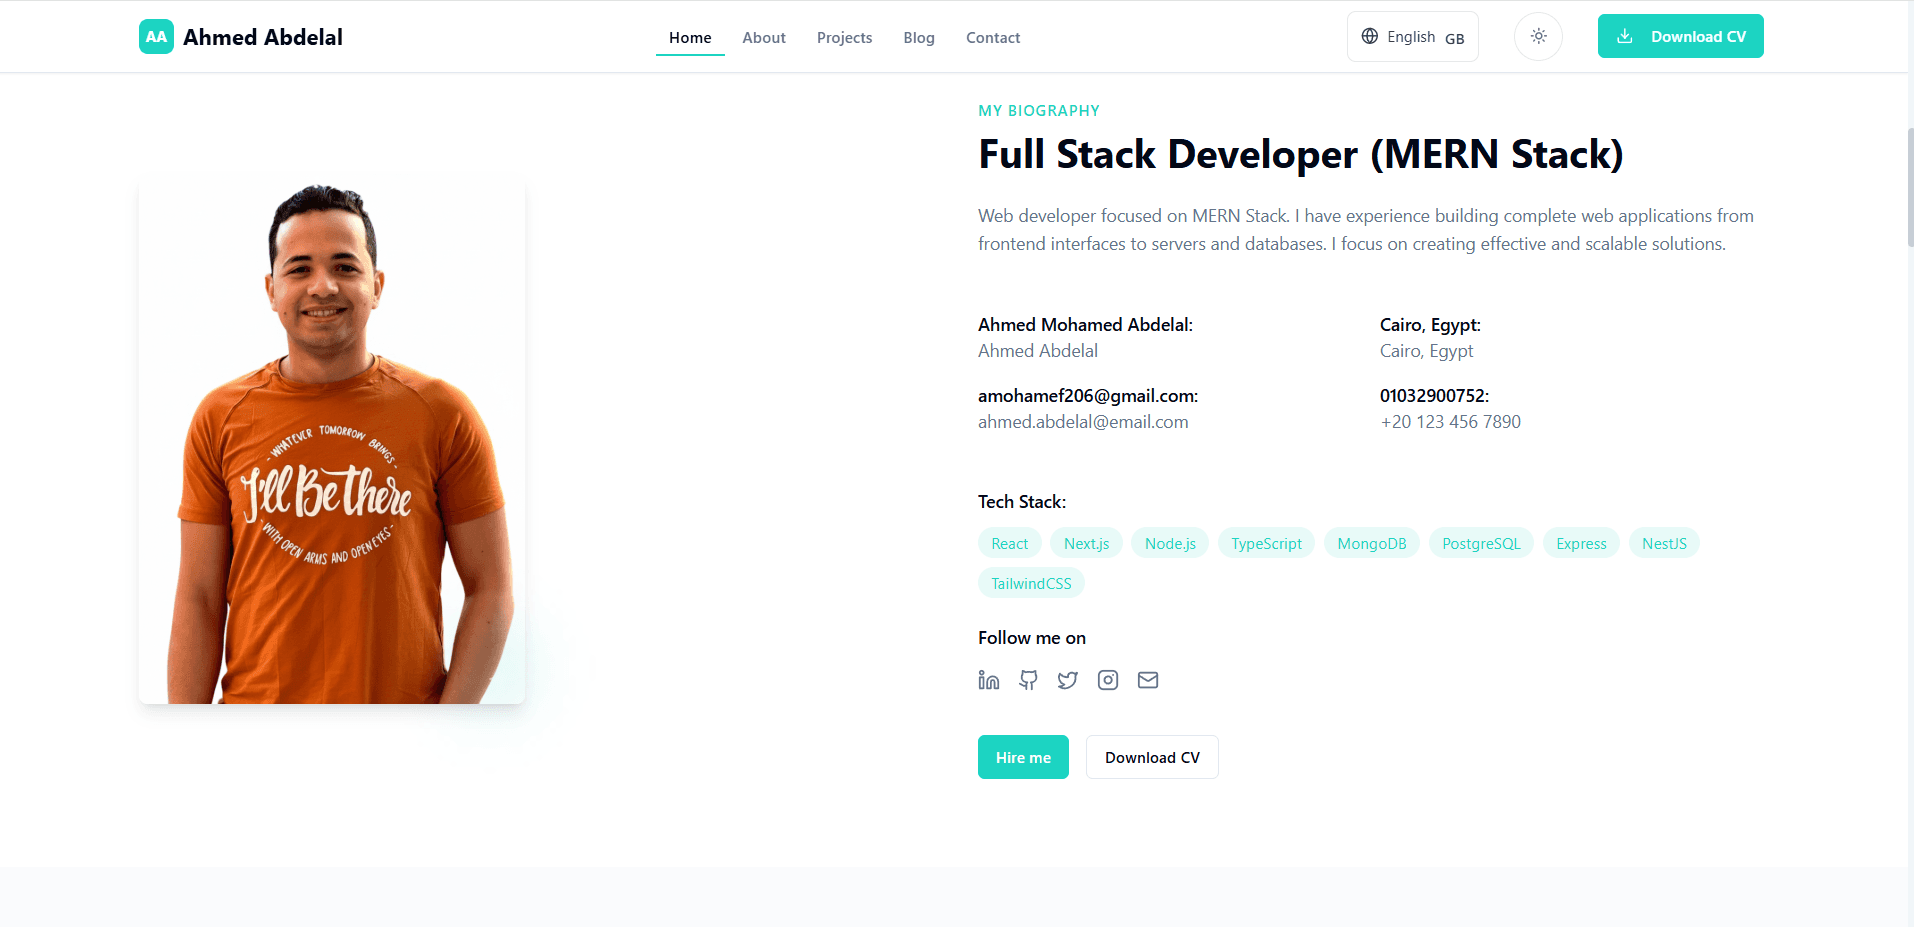Open the Blog nav link

tap(919, 38)
